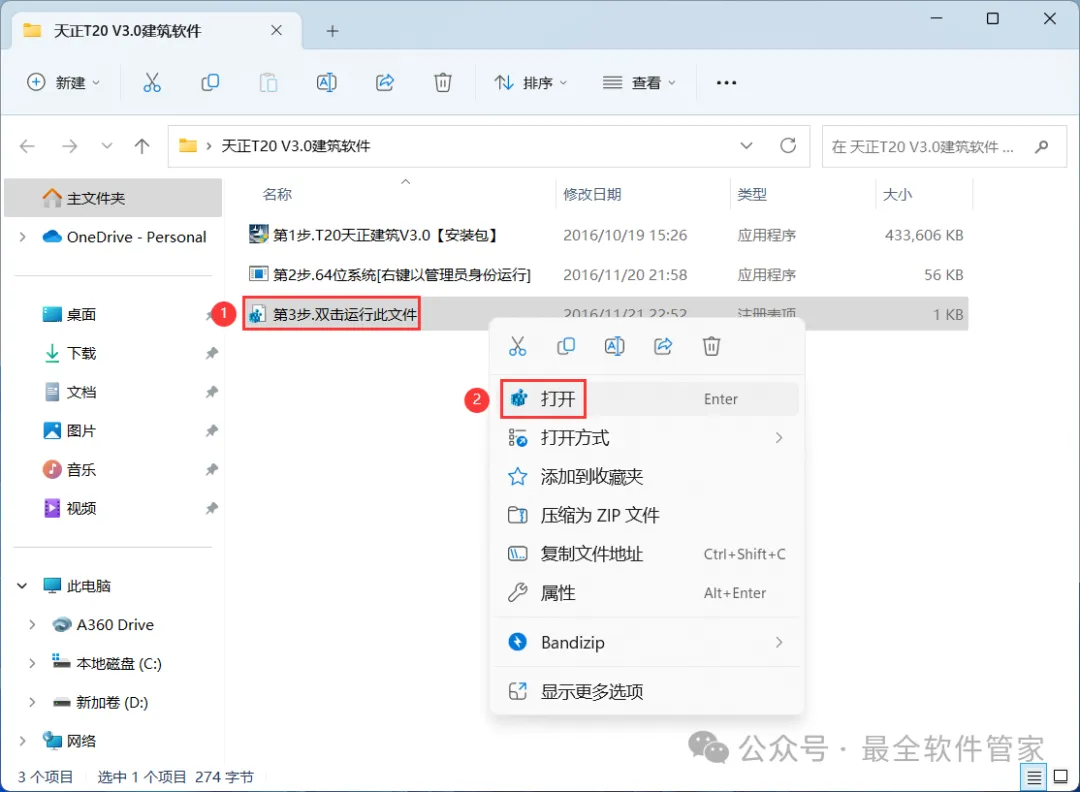Click the context menu Share icon

663,346
